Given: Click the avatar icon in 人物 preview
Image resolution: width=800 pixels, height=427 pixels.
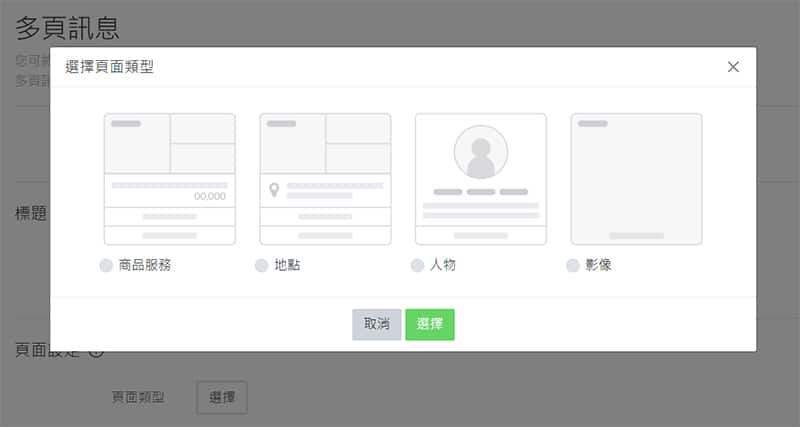Looking at the screenshot, I should tap(481, 152).
